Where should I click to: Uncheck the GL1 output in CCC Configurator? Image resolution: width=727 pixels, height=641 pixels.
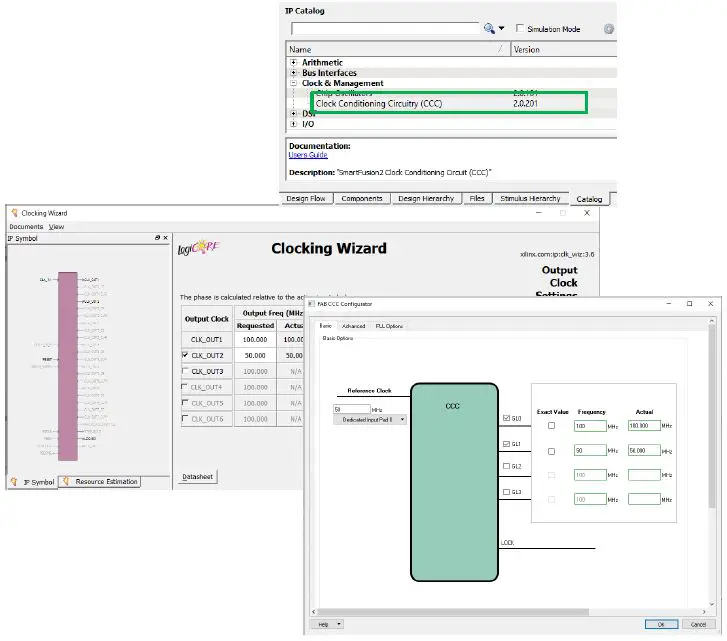(x=506, y=444)
